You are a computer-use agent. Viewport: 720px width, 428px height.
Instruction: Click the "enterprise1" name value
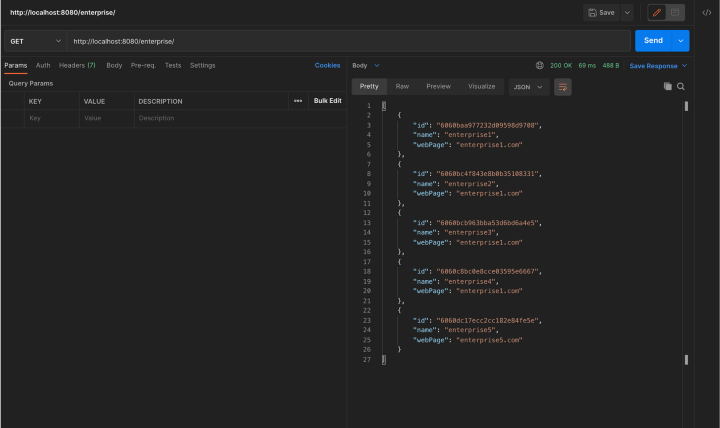[470, 135]
